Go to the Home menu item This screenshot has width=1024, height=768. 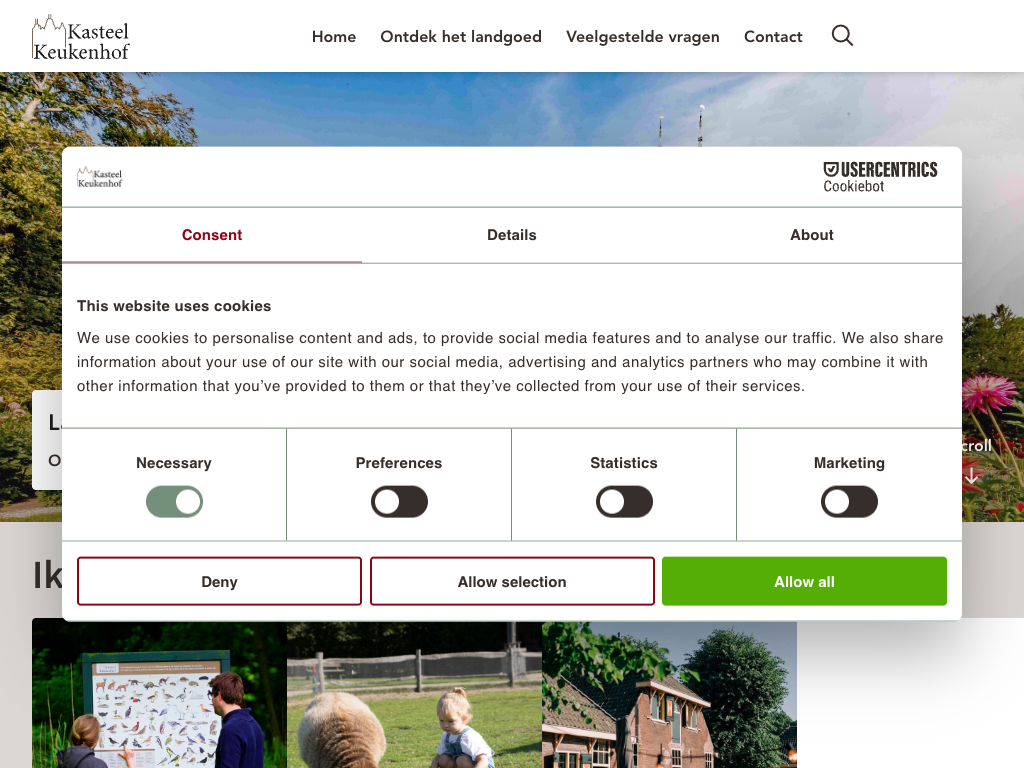tap(334, 37)
